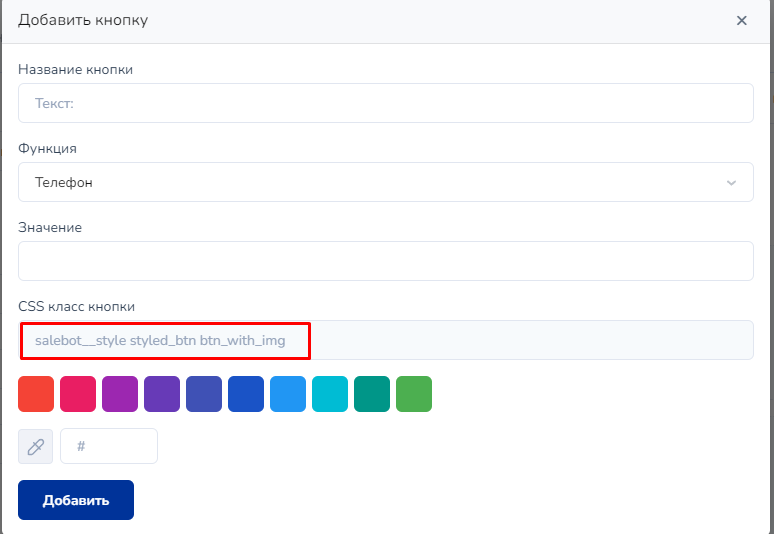Choose the cyan color swatch
Image resolution: width=774 pixels, height=534 pixels.
[x=330, y=394]
